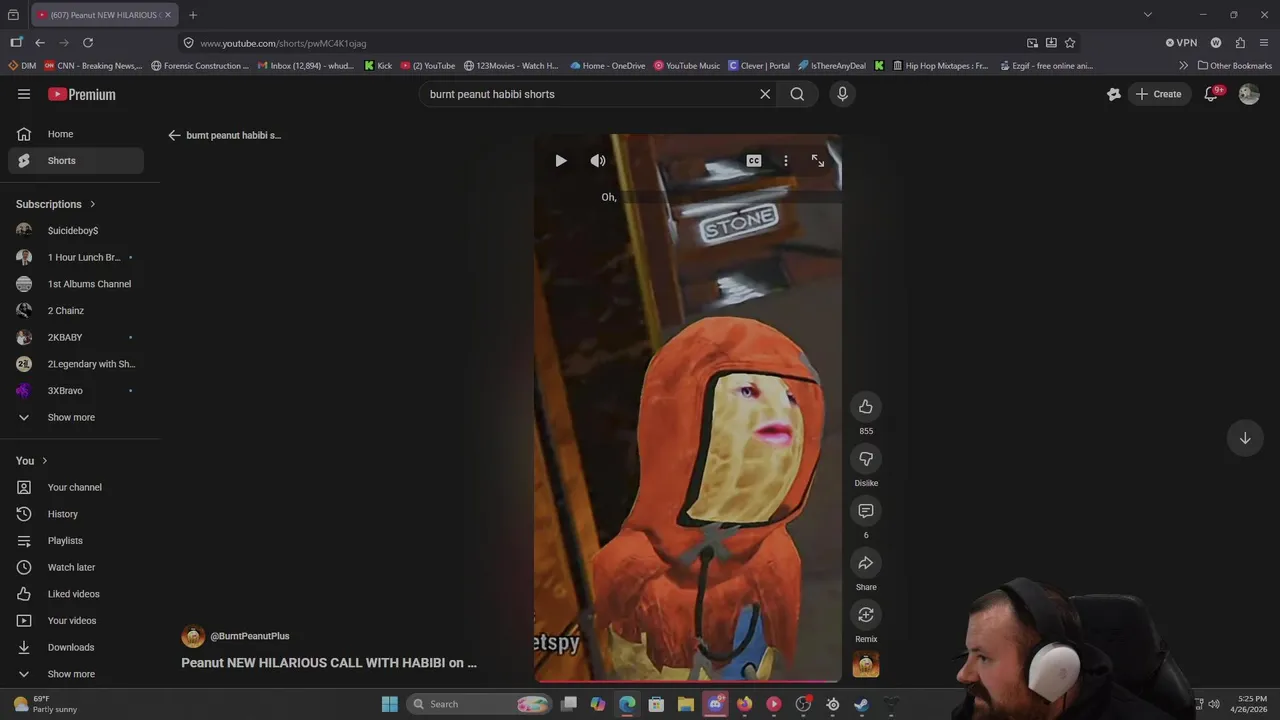Open 1st Albums Channel subscription
Screen dimensions: 1280x720
point(76,284)
